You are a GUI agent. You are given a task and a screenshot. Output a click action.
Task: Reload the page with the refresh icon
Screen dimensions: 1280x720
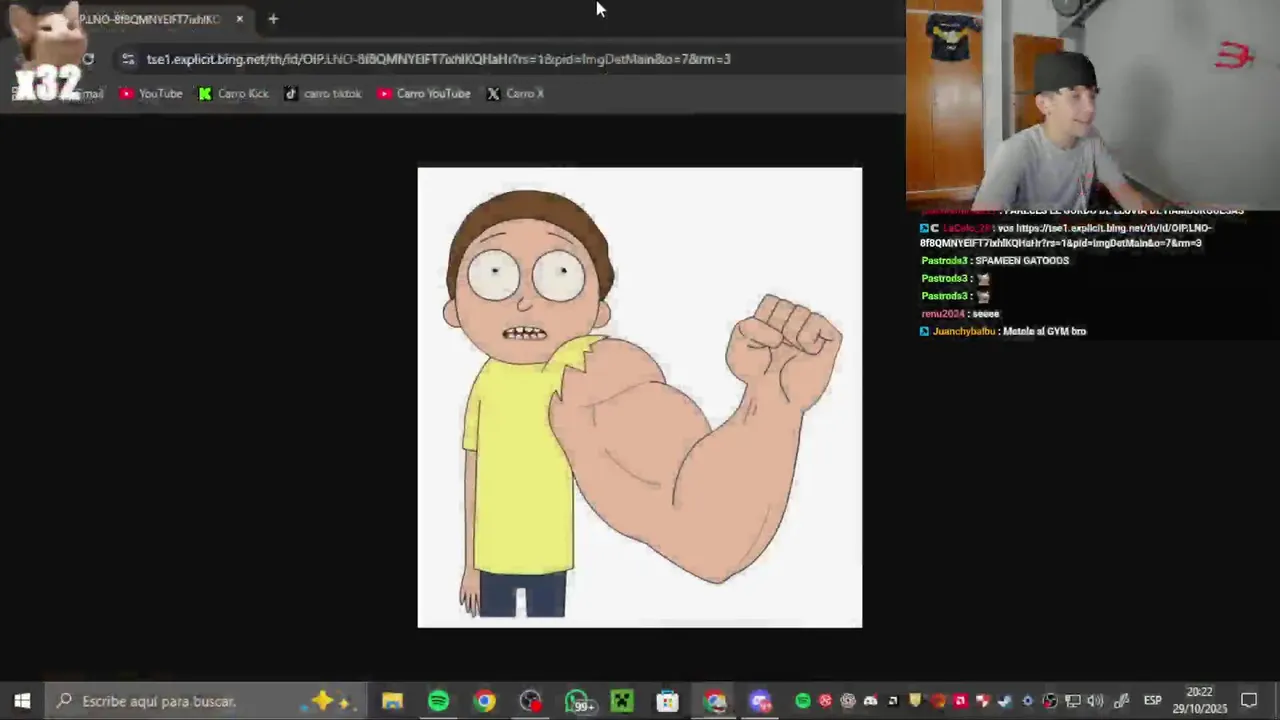pos(88,59)
